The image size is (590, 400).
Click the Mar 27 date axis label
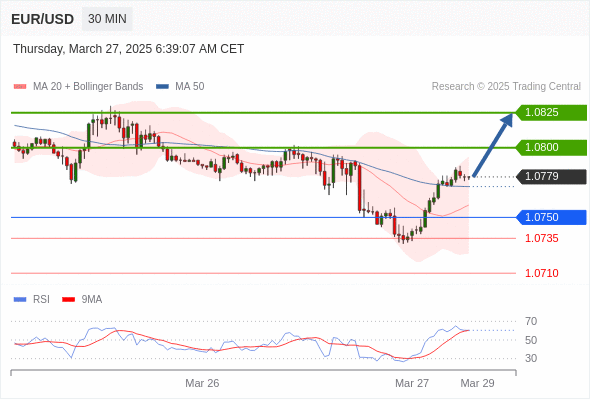pyautogui.click(x=412, y=383)
